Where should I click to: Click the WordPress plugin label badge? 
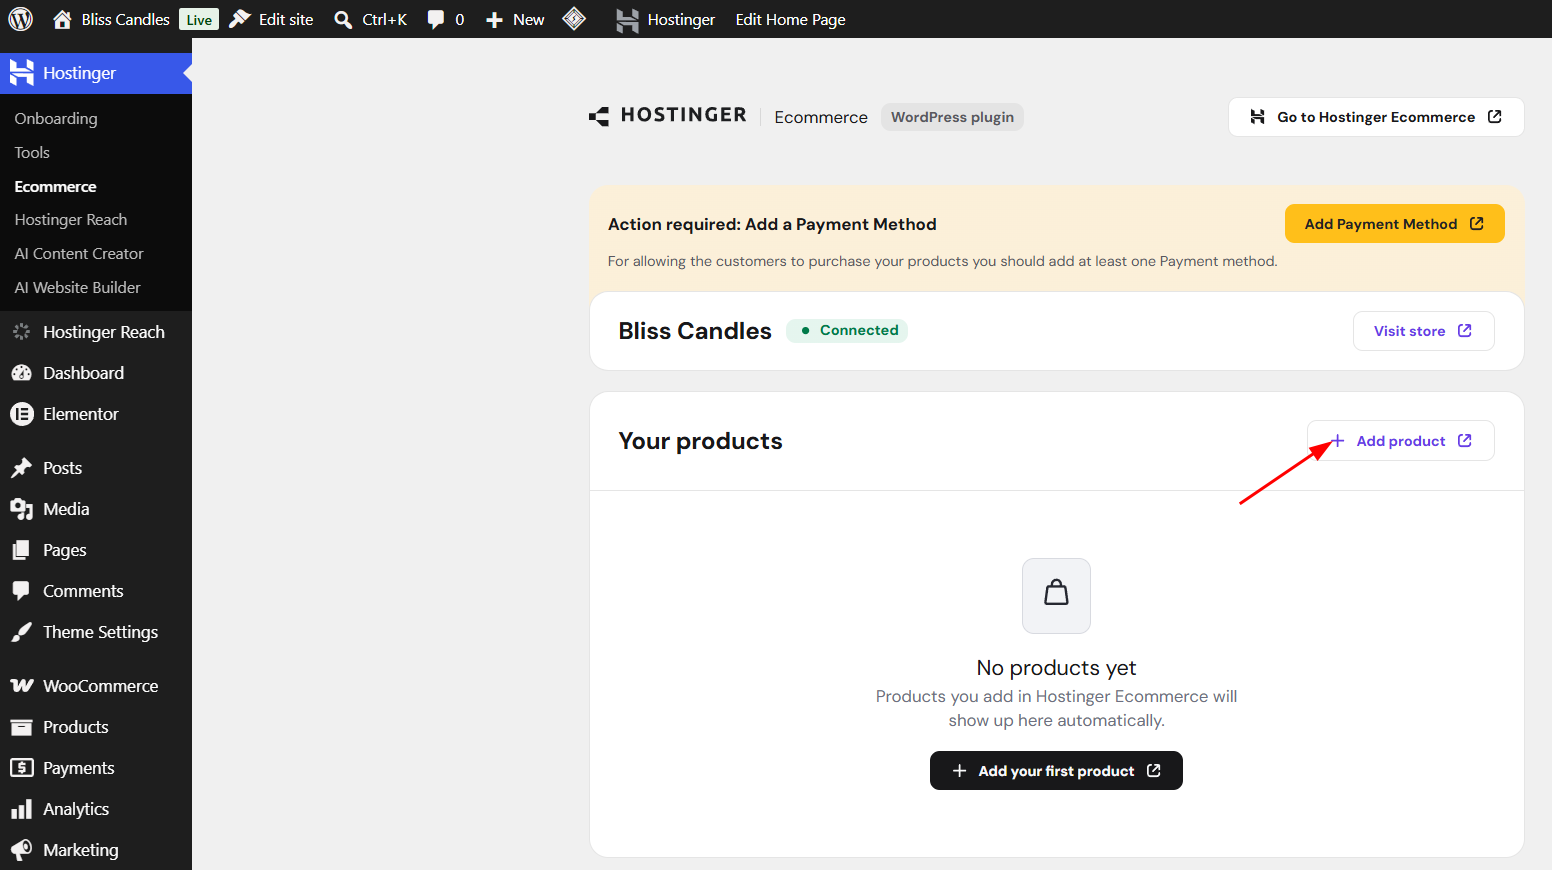(x=952, y=117)
